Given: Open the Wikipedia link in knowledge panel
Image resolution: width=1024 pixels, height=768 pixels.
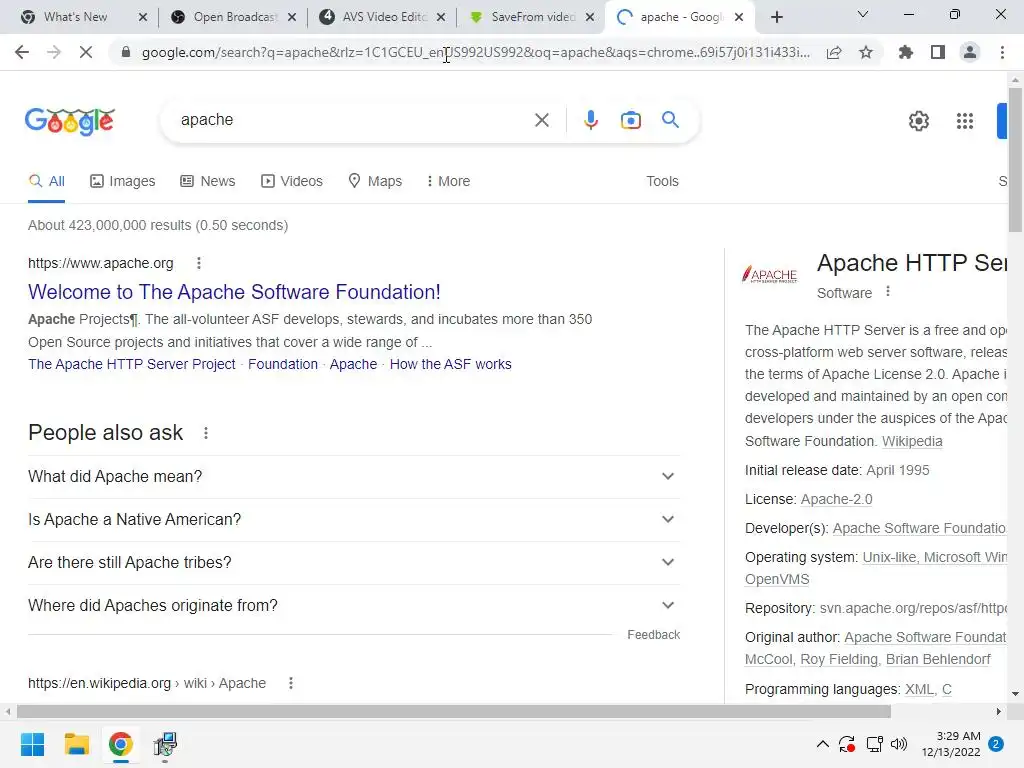Looking at the screenshot, I should tap(912, 441).
